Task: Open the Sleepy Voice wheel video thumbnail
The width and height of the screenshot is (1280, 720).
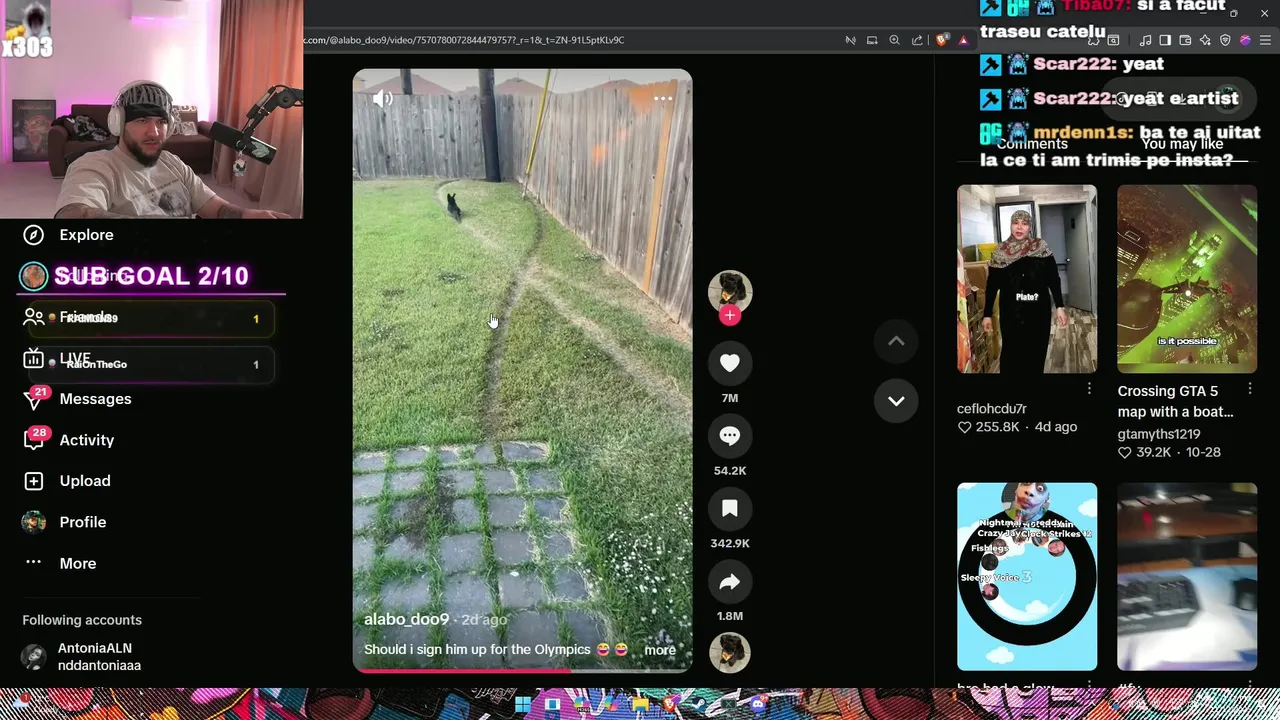Action: click(x=1027, y=577)
